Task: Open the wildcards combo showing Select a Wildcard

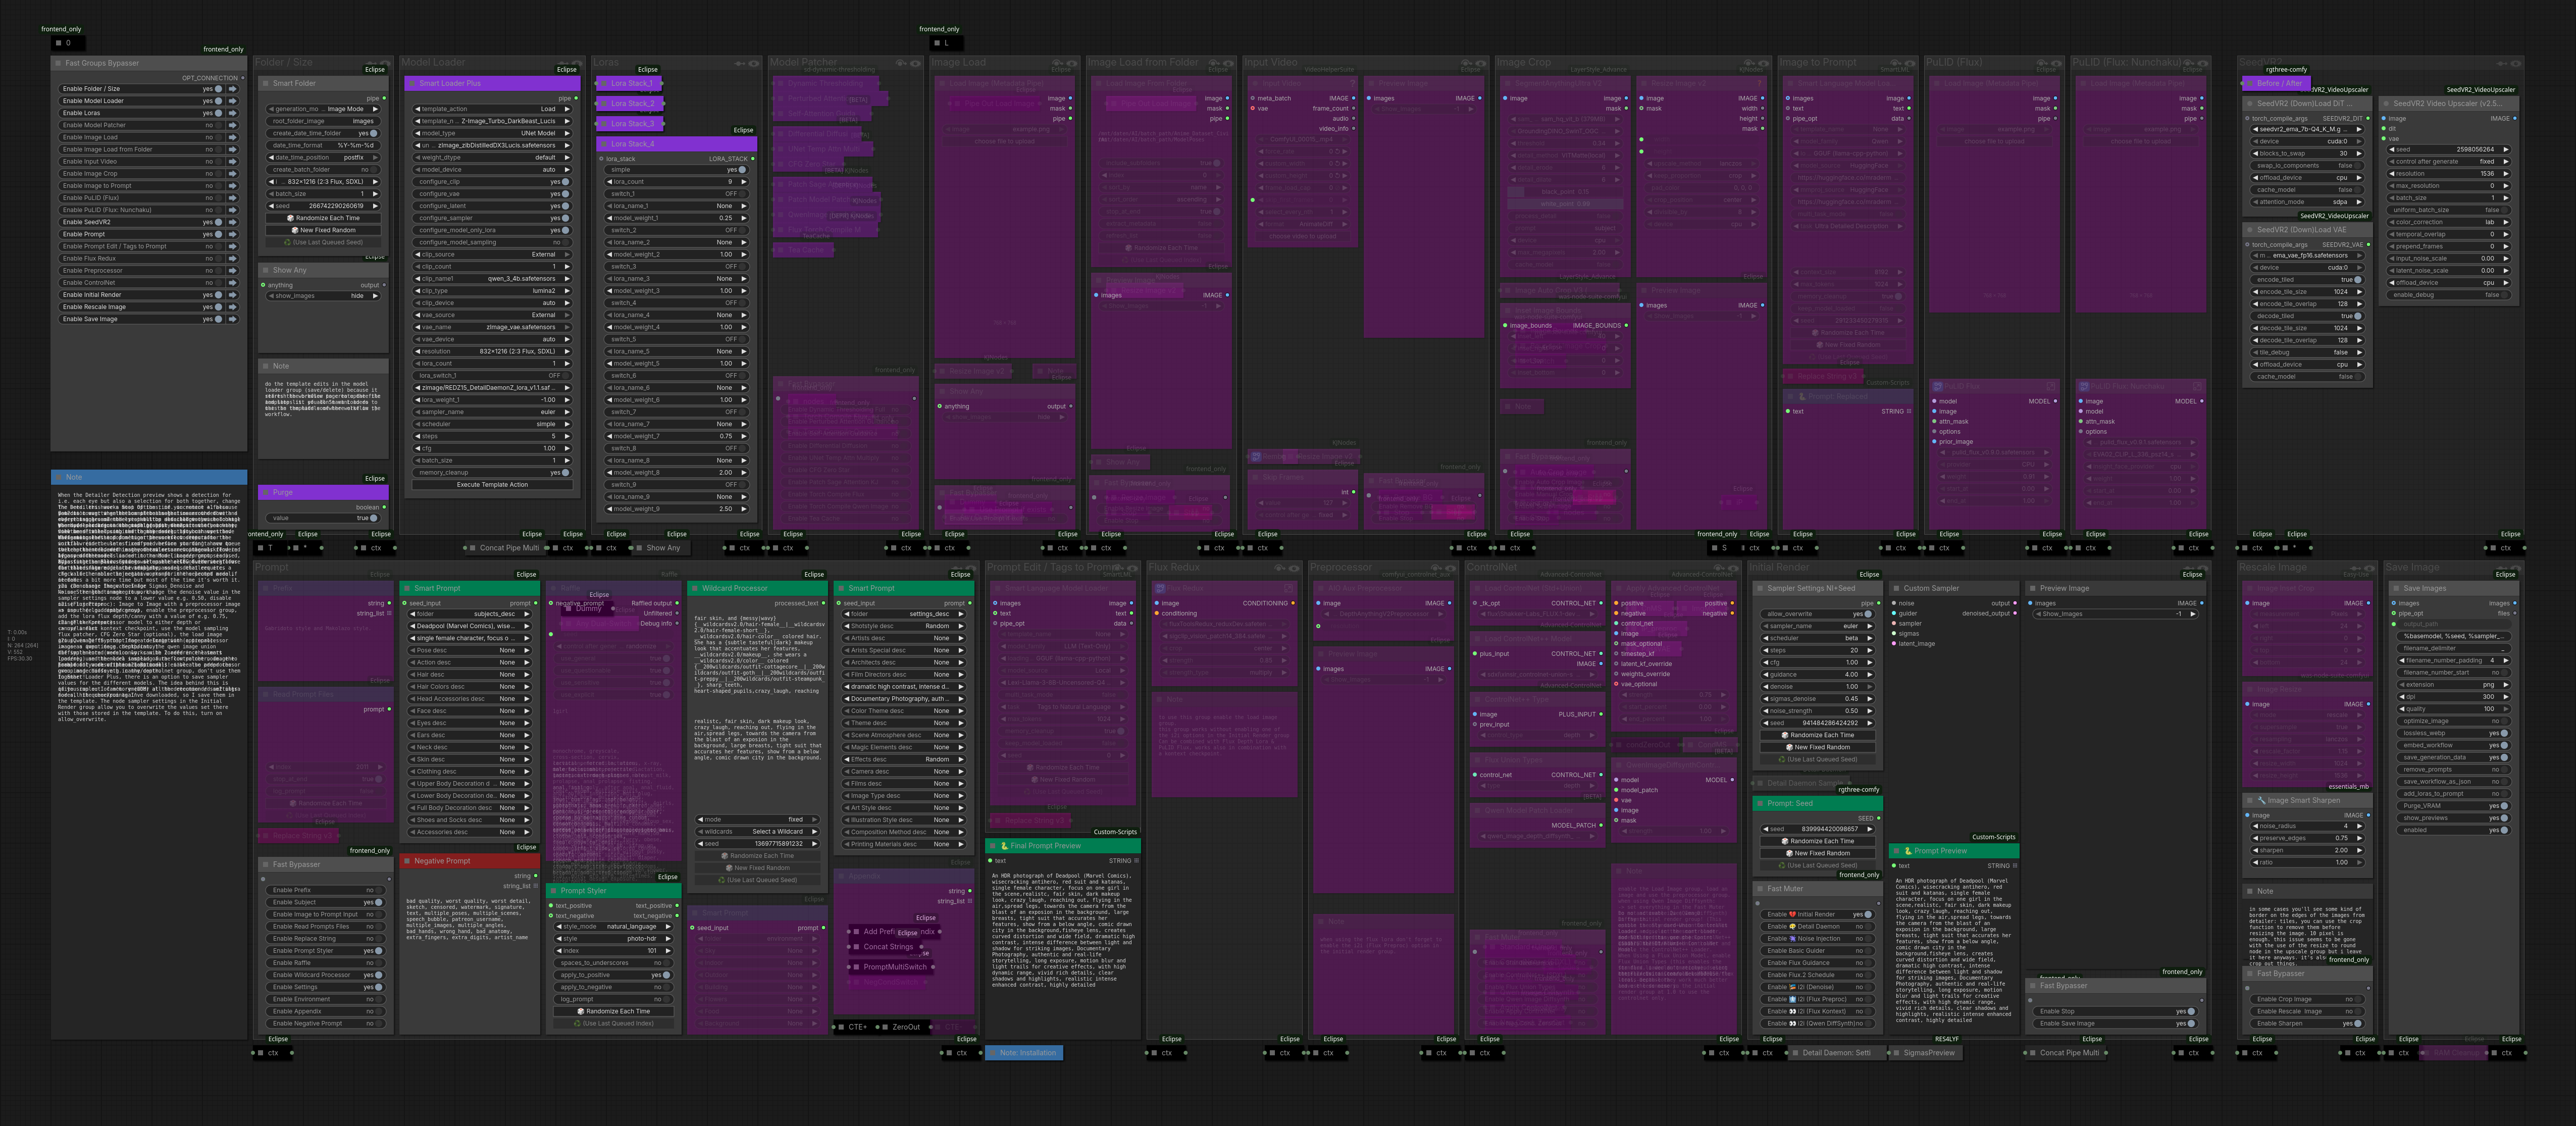Action: pyautogui.click(x=759, y=832)
